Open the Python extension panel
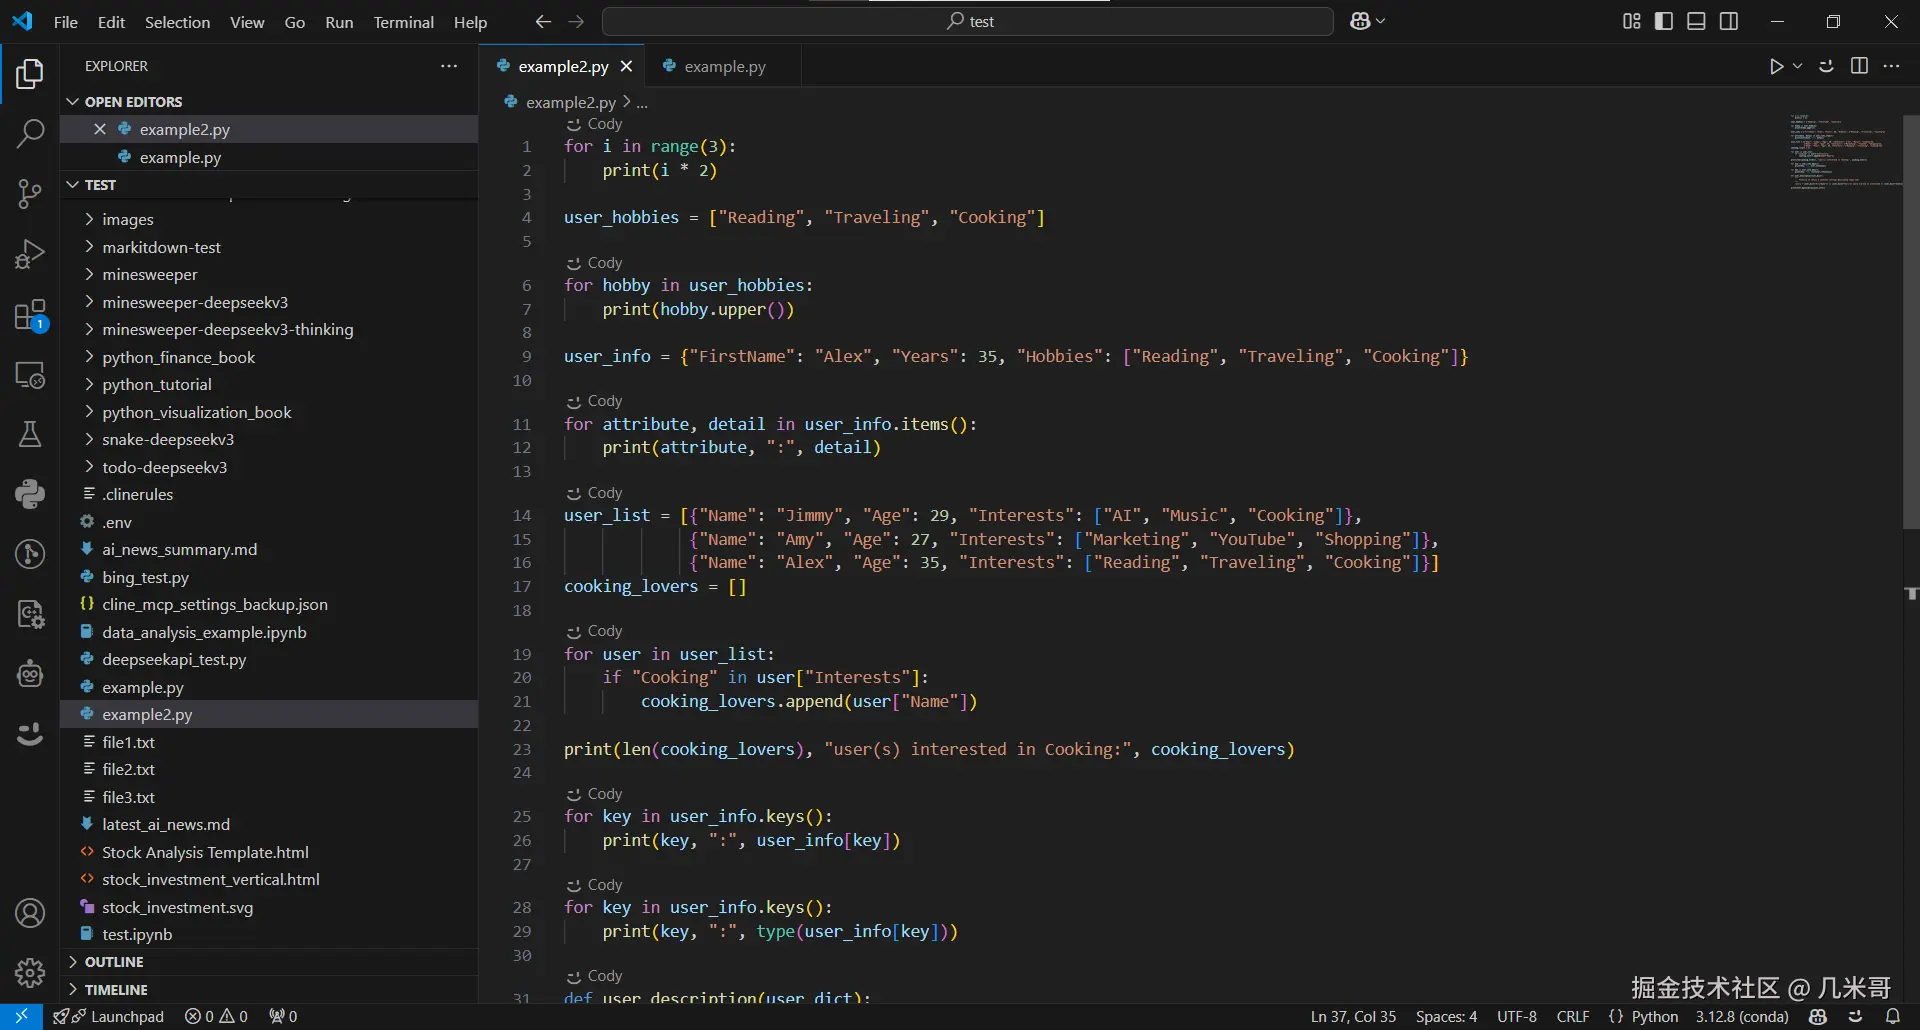The width and height of the screenshot is (1920, 1030). (29, 493)
